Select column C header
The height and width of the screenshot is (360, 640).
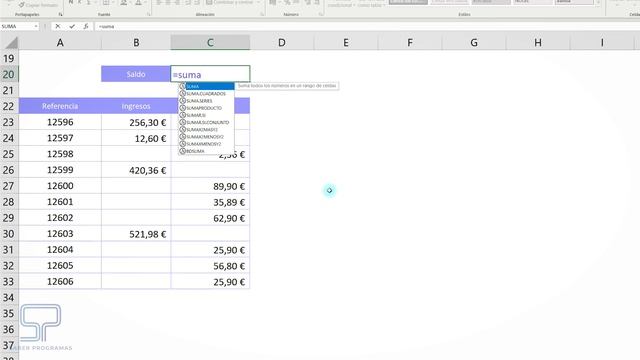[210, 42]
